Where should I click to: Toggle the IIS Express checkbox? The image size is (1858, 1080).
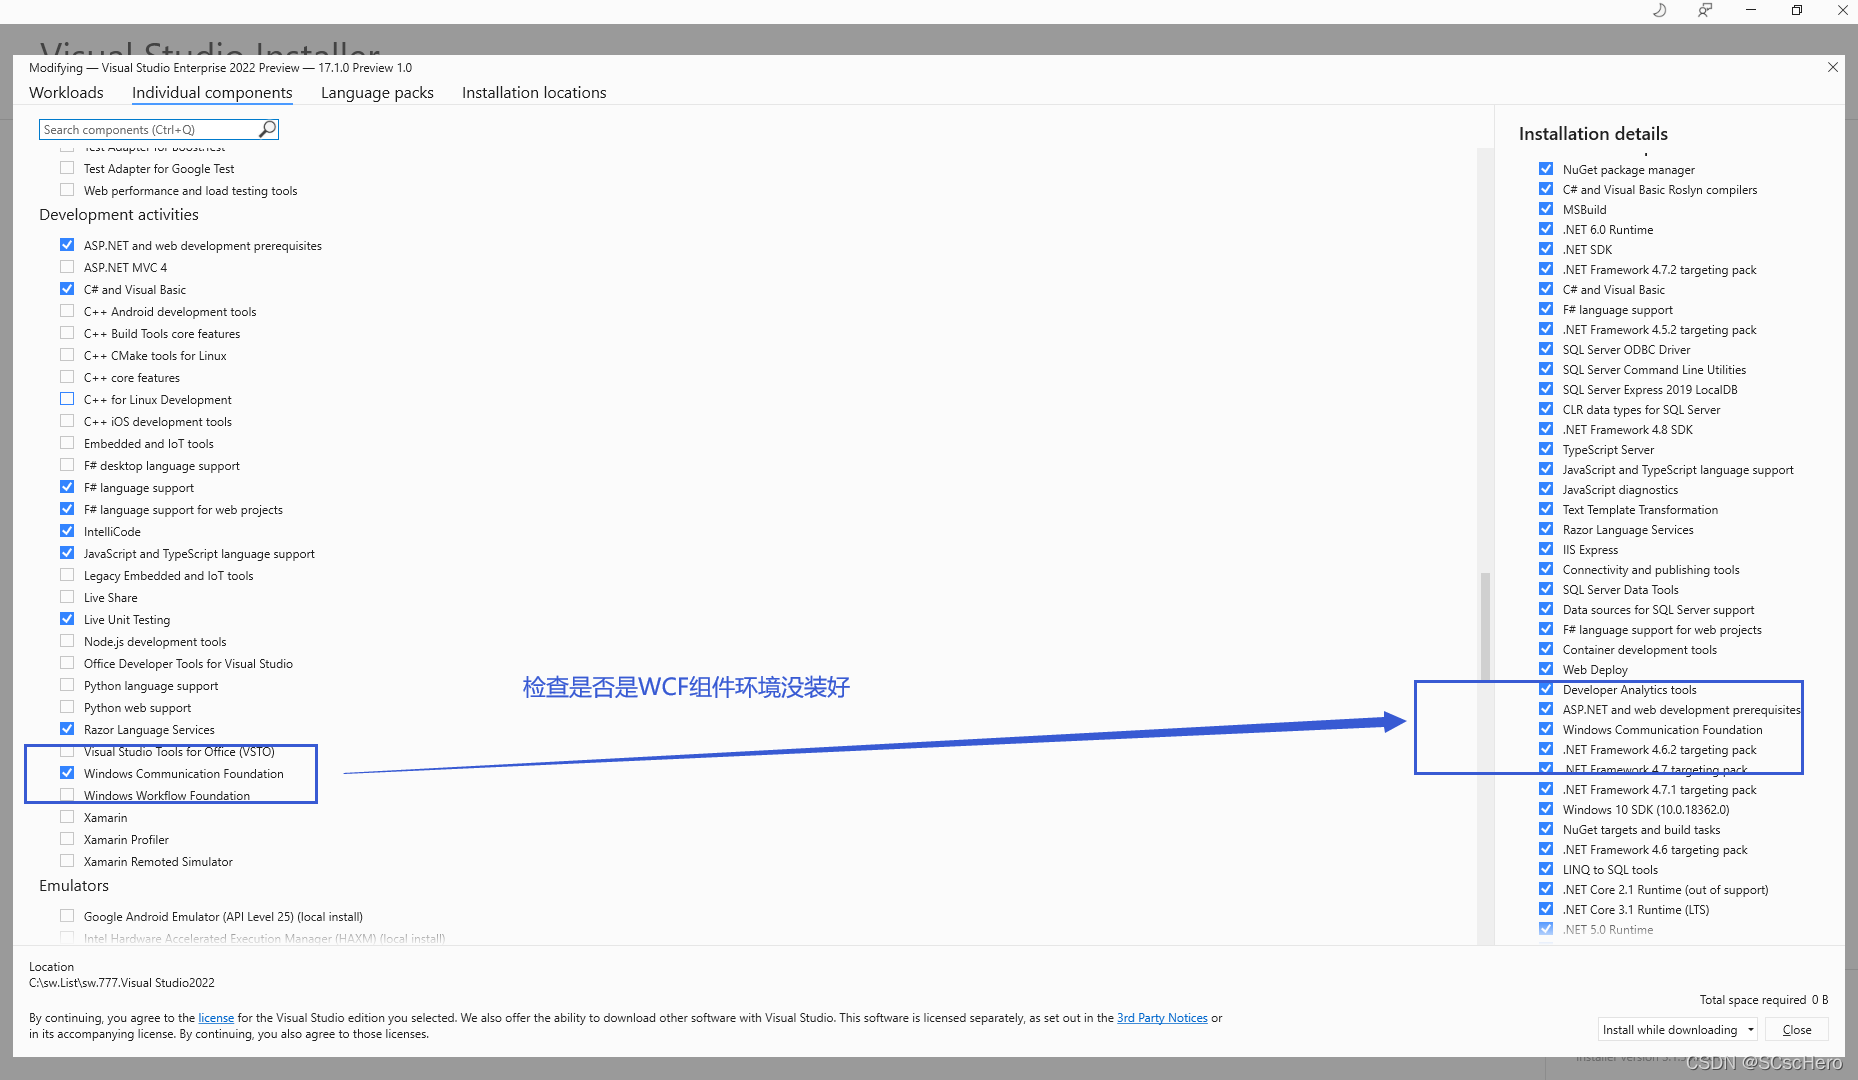[1546, 549]
